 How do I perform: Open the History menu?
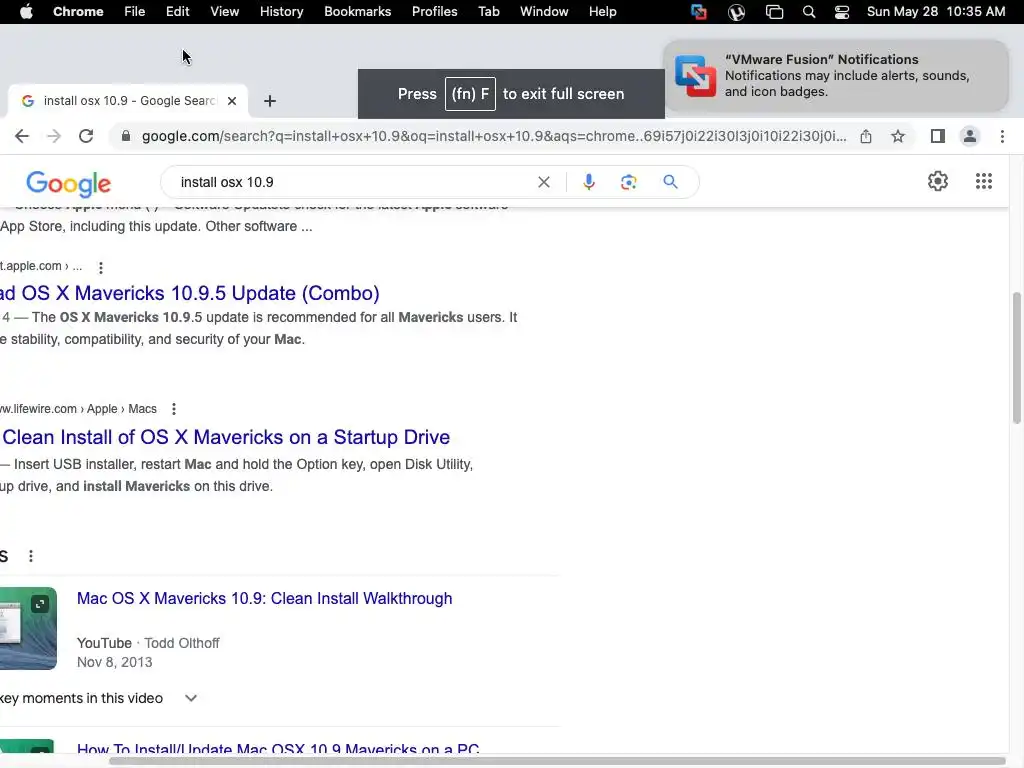[x=281, y=12]
